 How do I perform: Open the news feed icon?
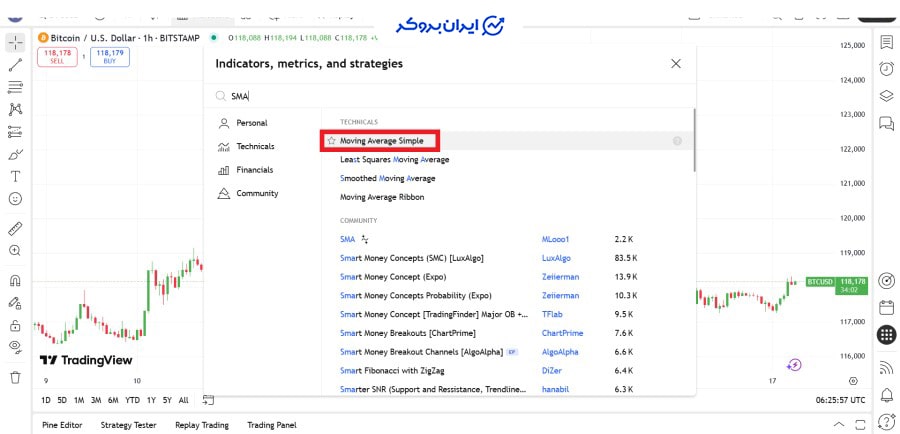887,367
